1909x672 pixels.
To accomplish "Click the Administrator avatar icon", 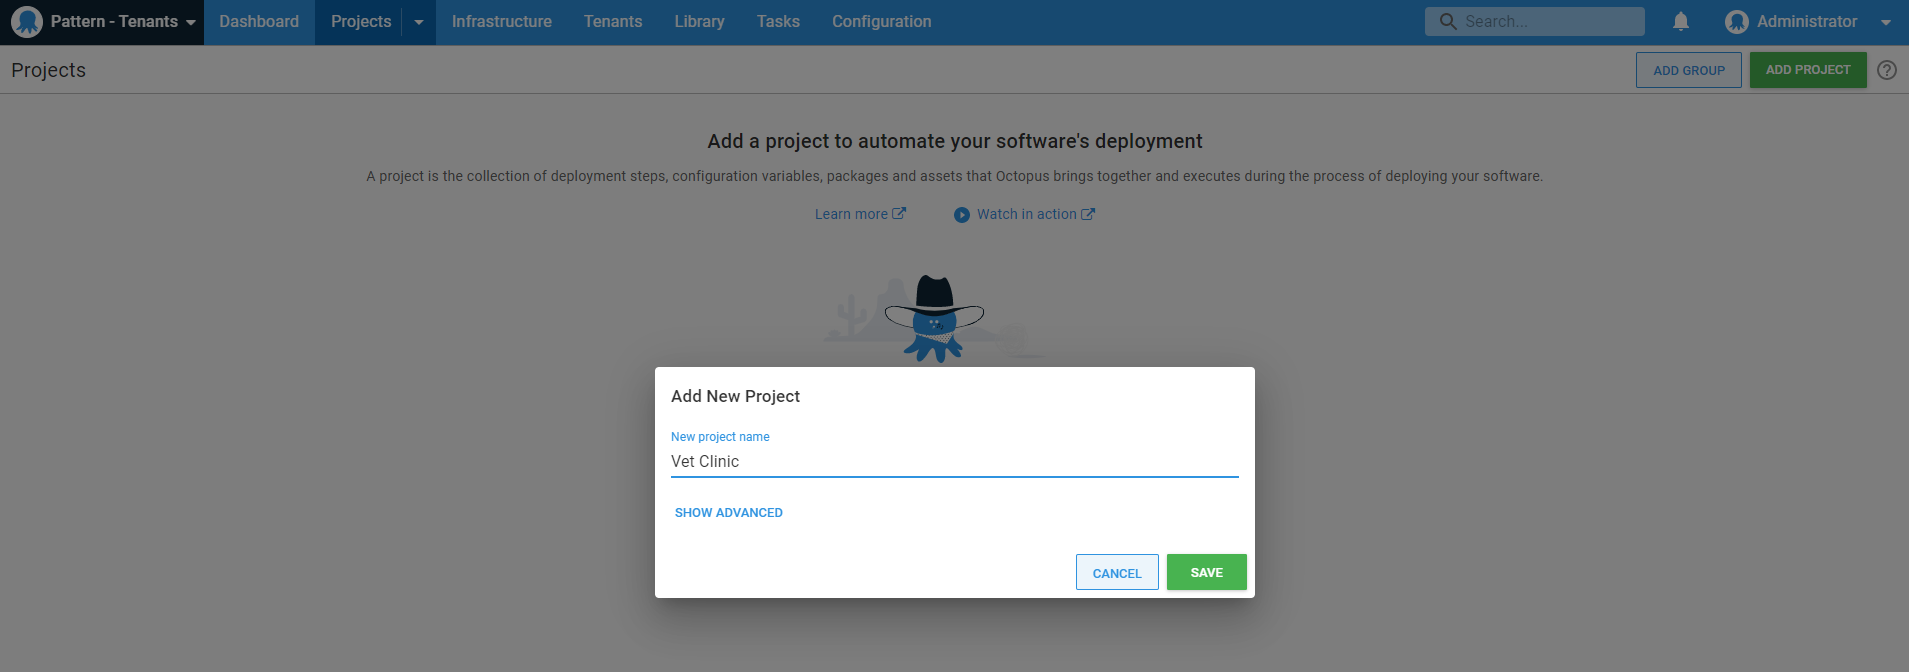I will (x=1737, y=22).
